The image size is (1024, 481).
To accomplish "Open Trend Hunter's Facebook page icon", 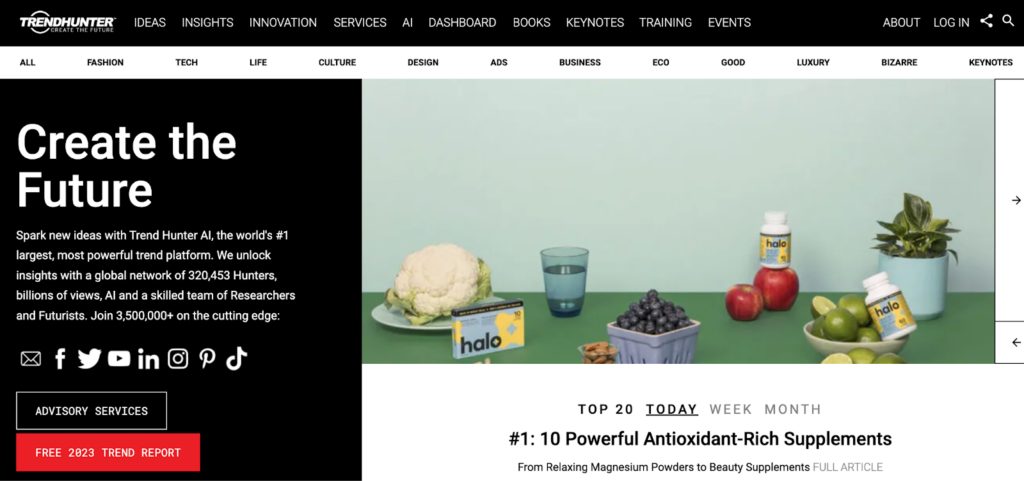I will 60,358.
